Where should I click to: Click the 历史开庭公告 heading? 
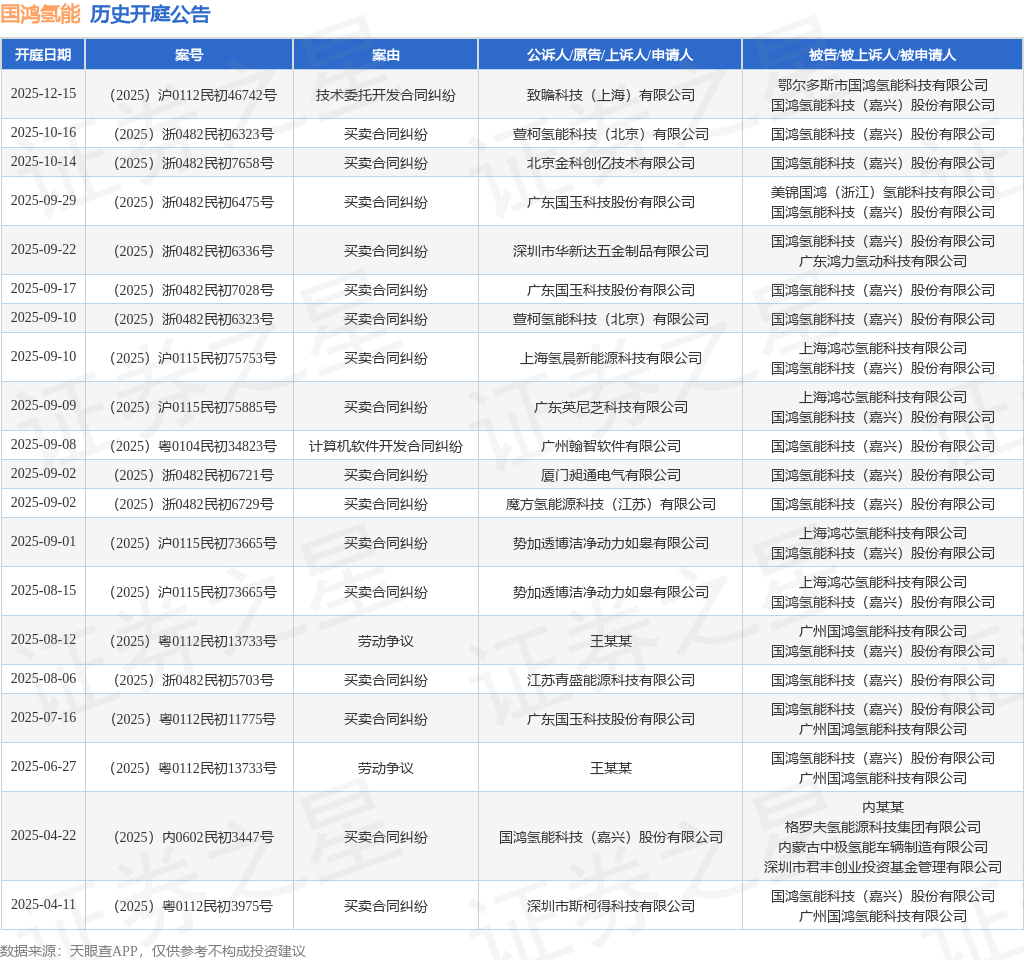[x=150, y=14]
